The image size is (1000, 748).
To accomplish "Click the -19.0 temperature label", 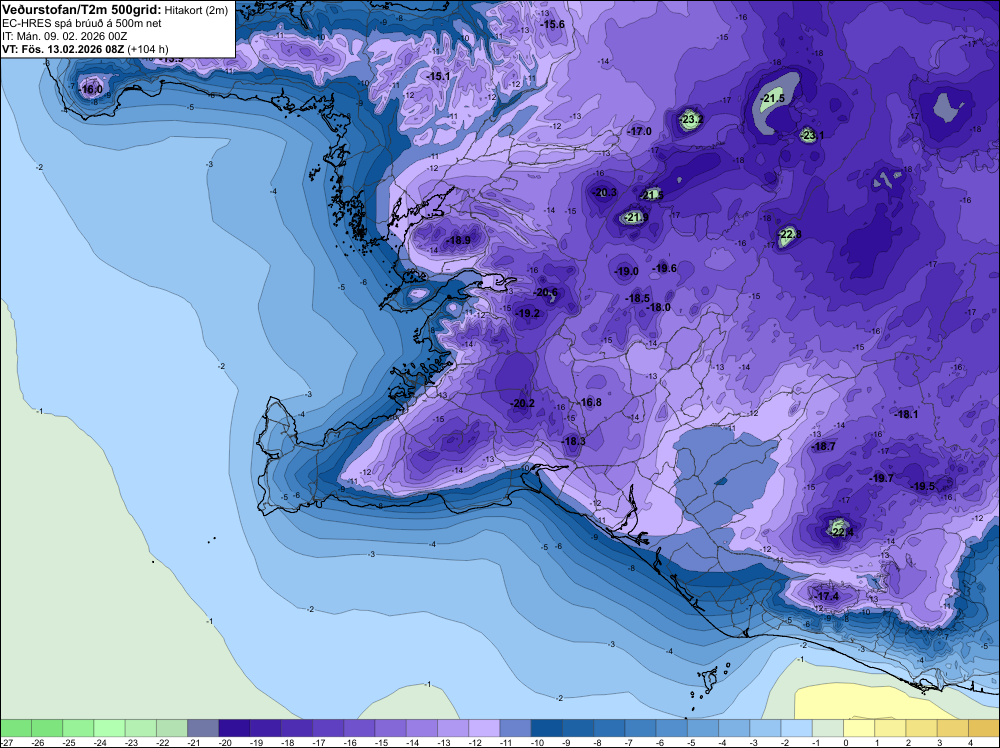I will click(626, 271).
